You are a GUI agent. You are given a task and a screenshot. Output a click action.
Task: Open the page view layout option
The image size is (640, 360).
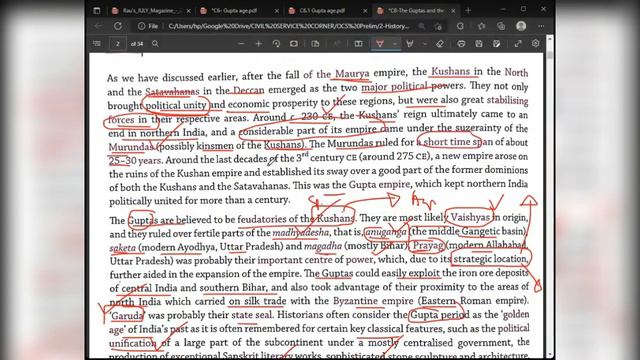[316, 43]
